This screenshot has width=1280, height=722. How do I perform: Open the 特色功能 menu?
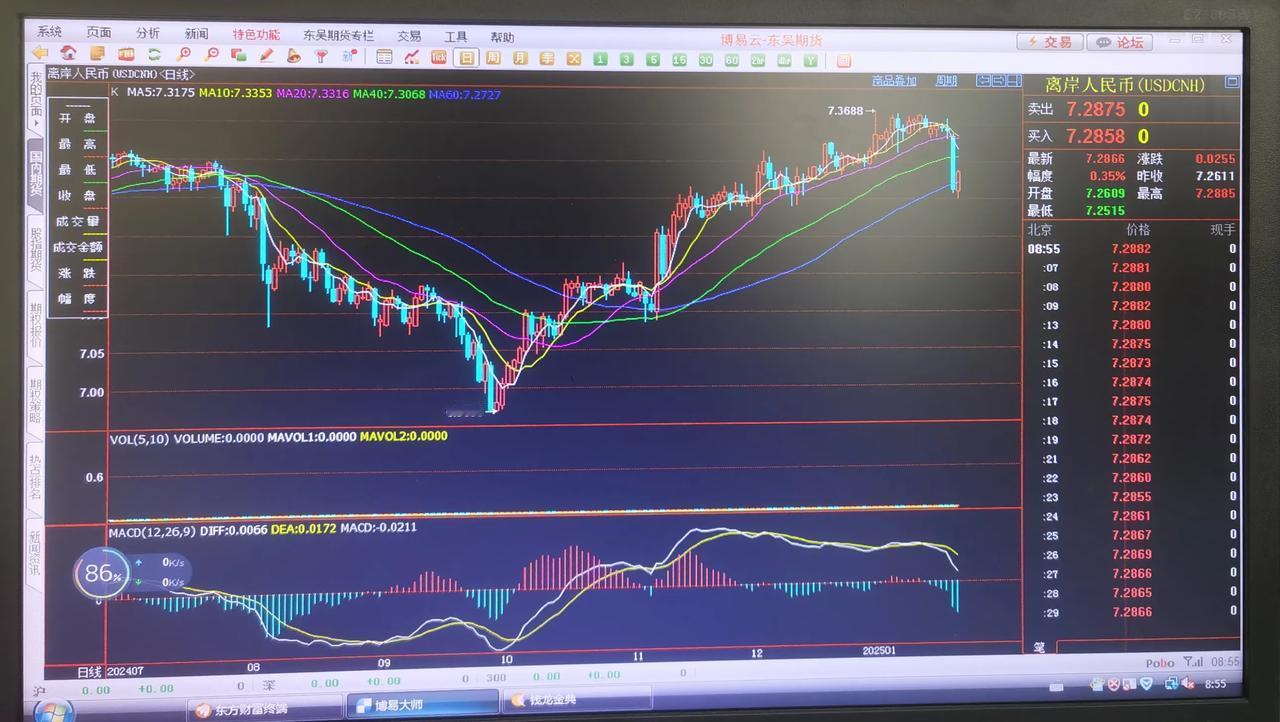255,35
